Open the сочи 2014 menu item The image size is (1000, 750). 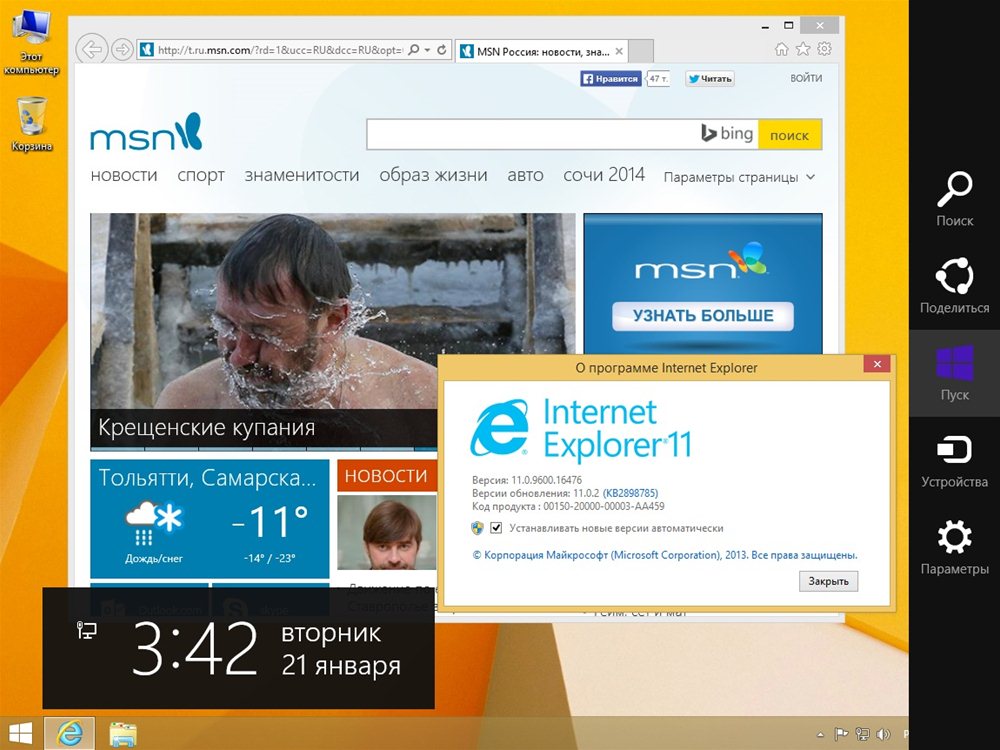[x=604, y=175]
